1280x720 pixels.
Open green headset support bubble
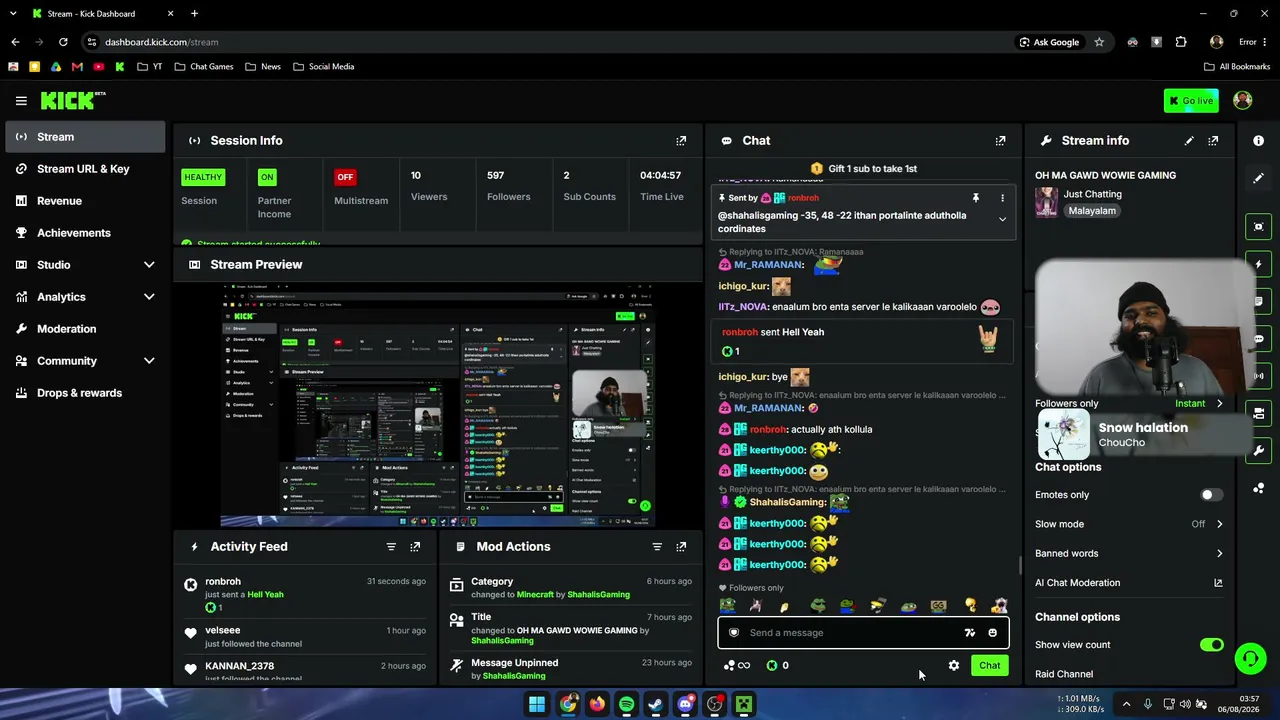[1250, 658]
